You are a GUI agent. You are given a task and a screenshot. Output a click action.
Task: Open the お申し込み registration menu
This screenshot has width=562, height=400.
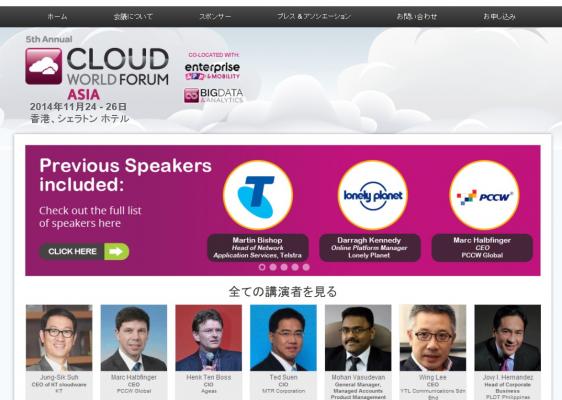click(x=499, y=16)
